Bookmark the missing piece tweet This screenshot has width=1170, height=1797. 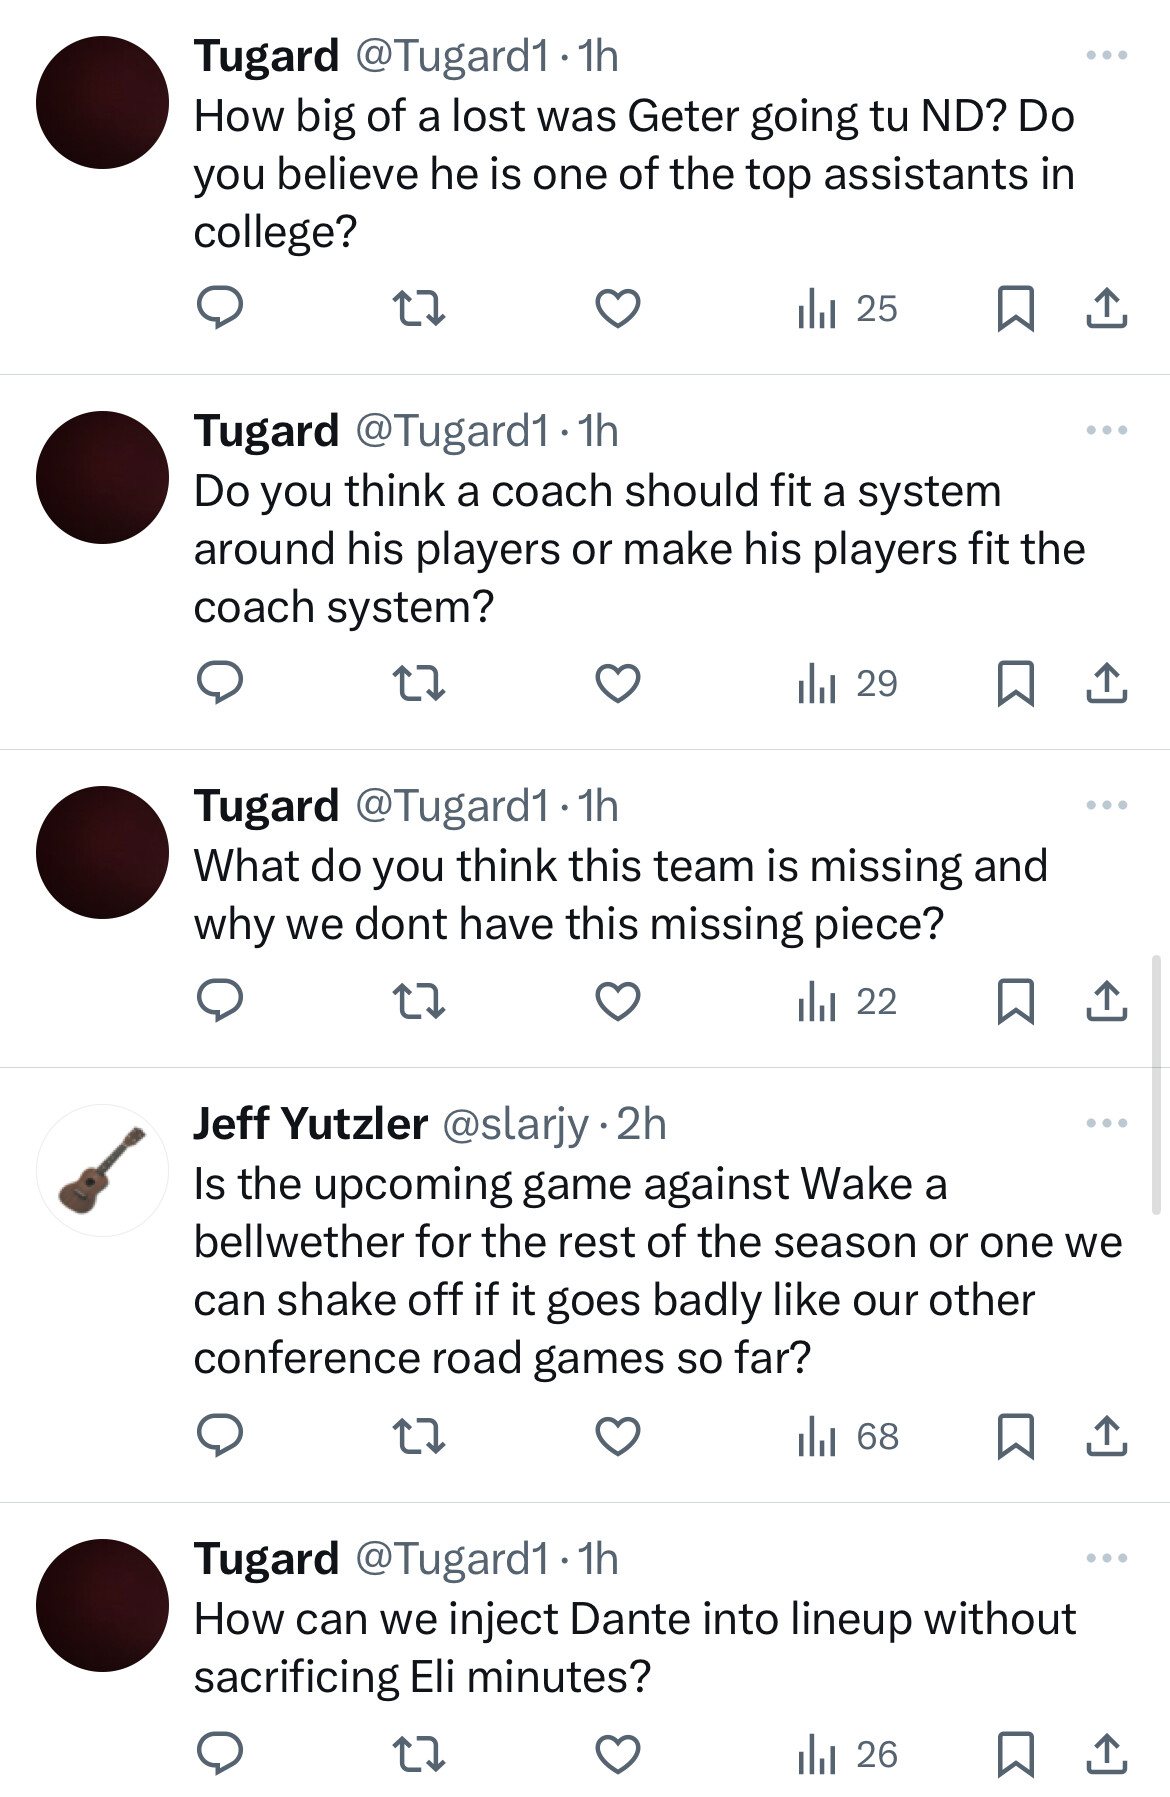tap(1016, 1001)
